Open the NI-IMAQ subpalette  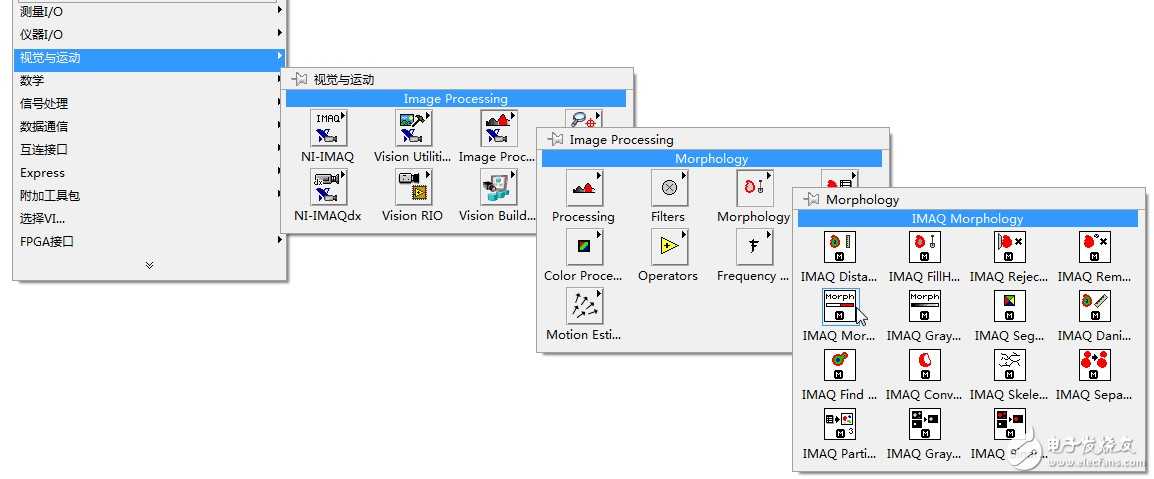(x=328, y=129)
